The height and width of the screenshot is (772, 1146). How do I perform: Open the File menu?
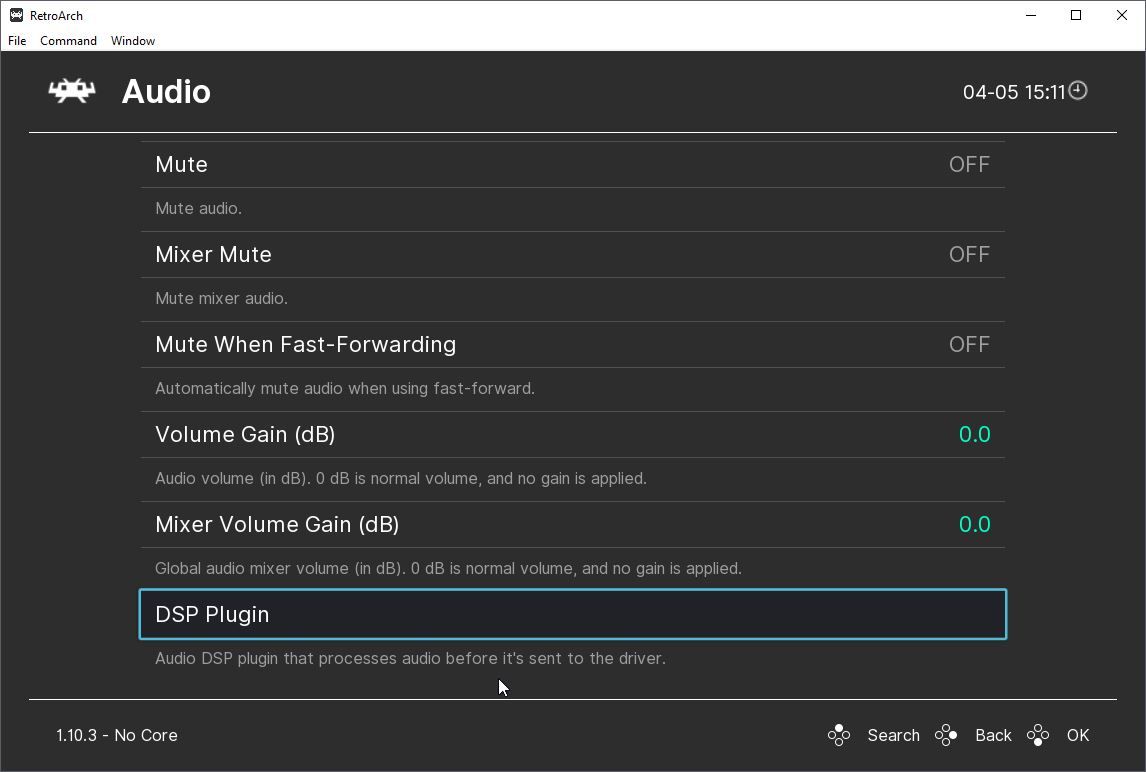tap(17, 41)
